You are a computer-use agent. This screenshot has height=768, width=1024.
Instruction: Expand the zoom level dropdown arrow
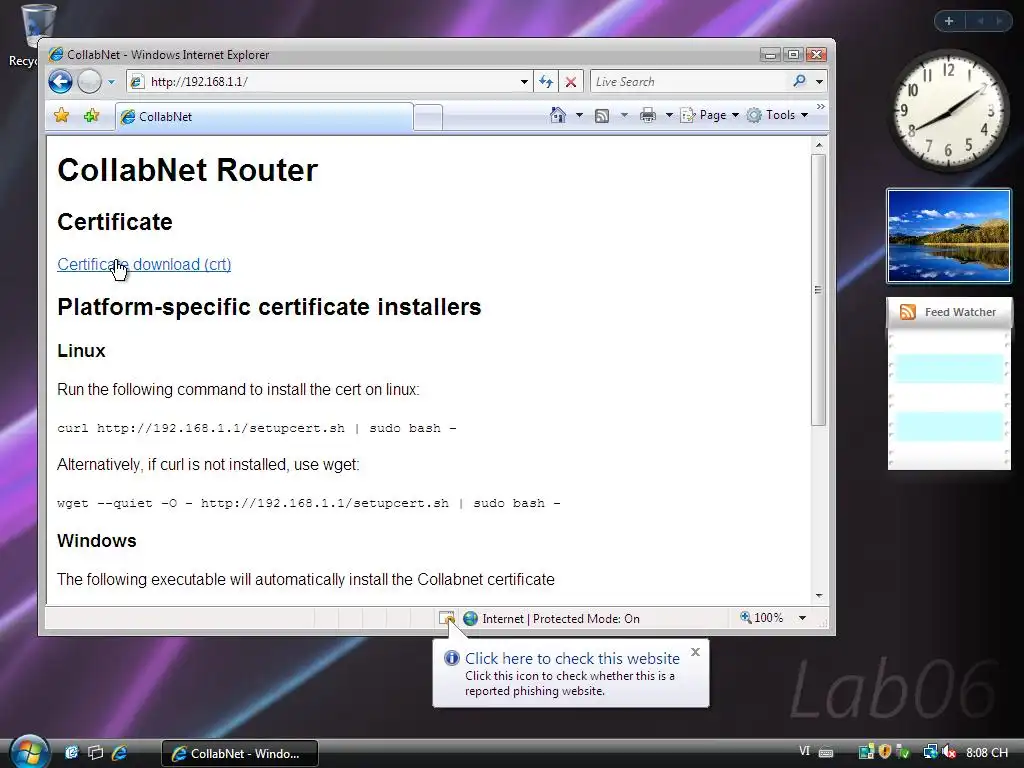[803, 618]
